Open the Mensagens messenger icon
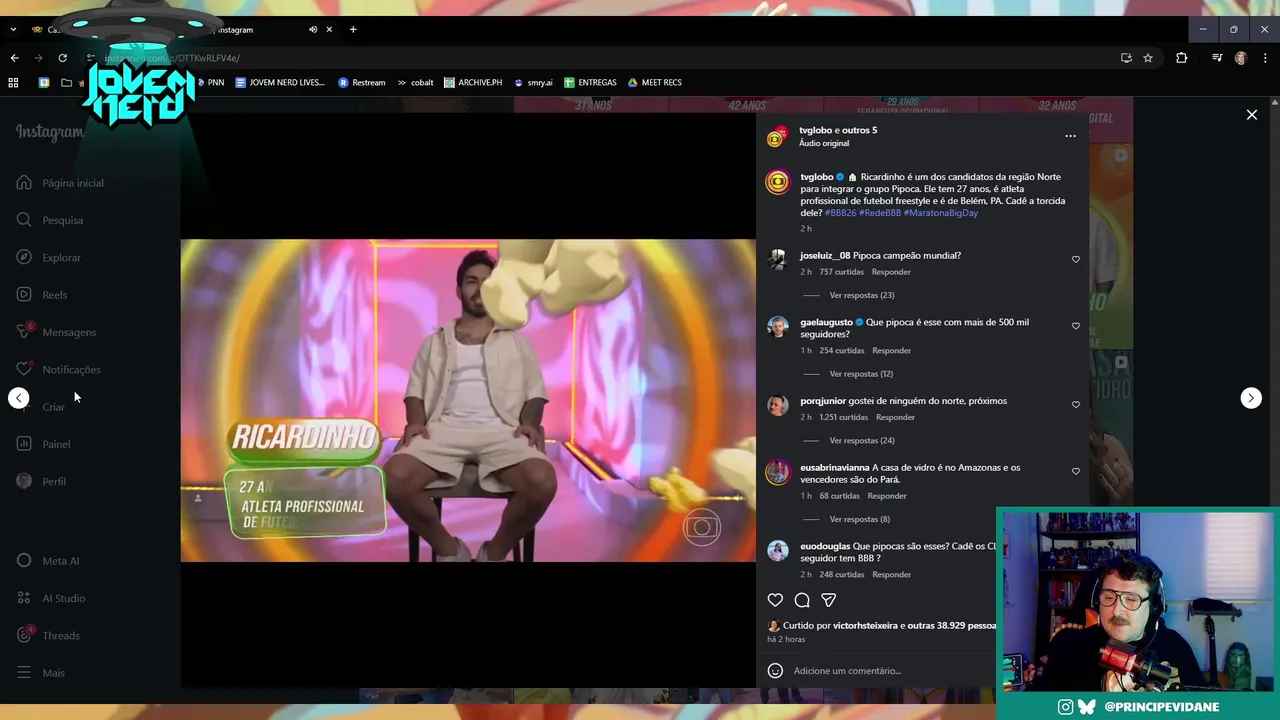 (24, 331)
